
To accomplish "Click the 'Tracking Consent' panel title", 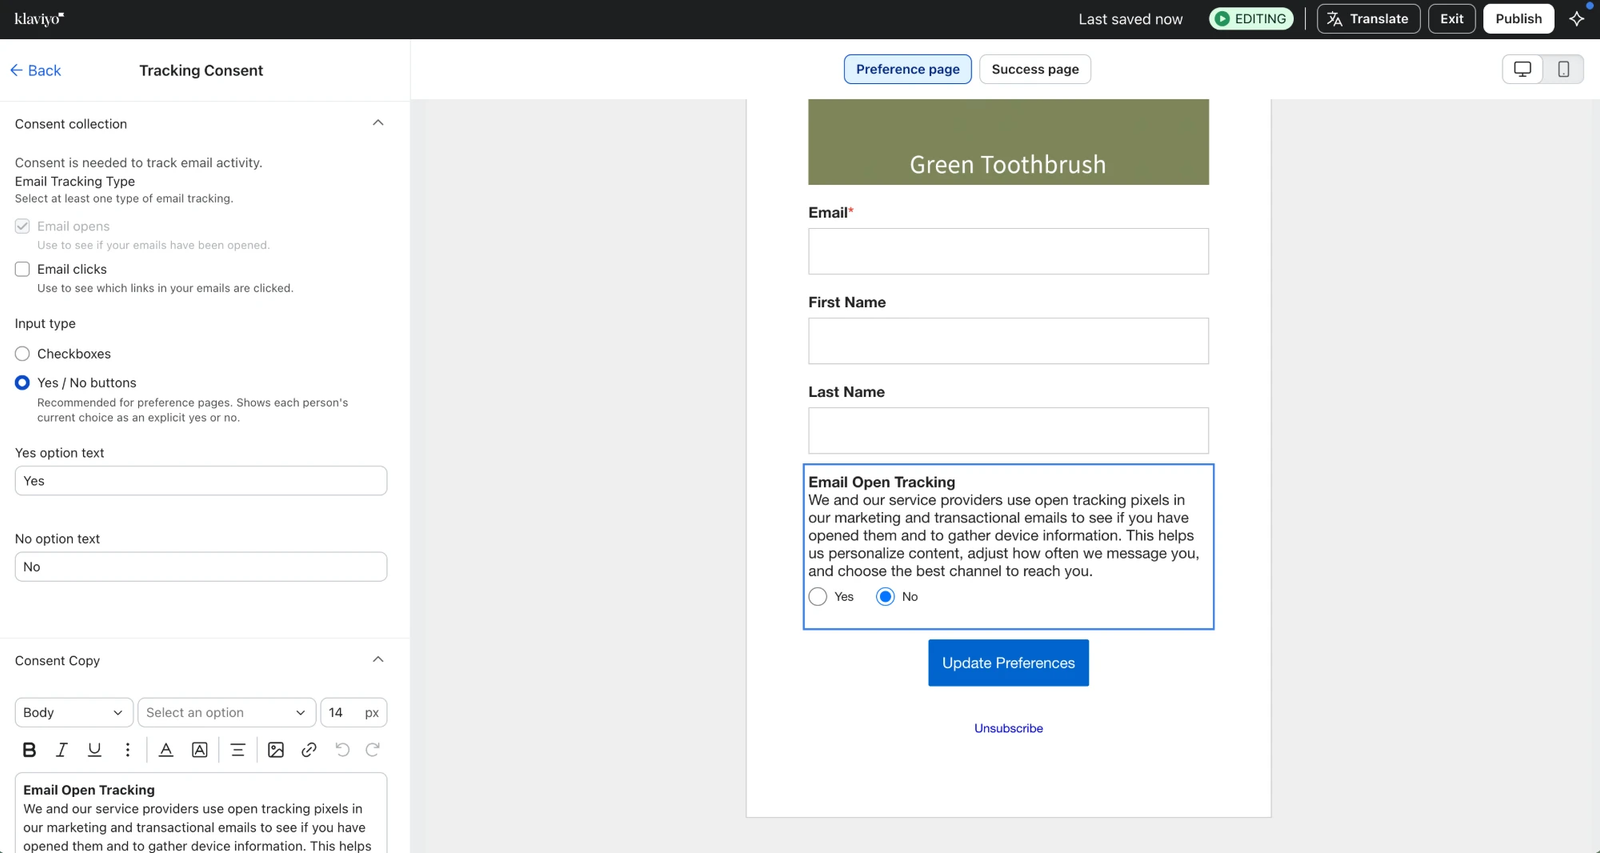I will point(201,70).
